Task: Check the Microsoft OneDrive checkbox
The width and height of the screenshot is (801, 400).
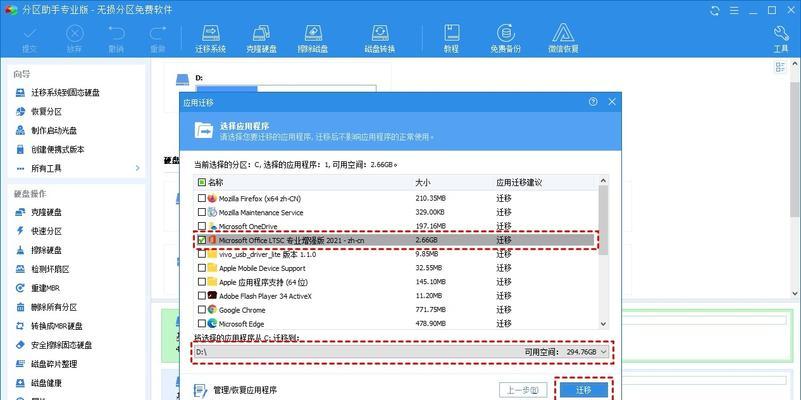Action: [x=202, y=226]
